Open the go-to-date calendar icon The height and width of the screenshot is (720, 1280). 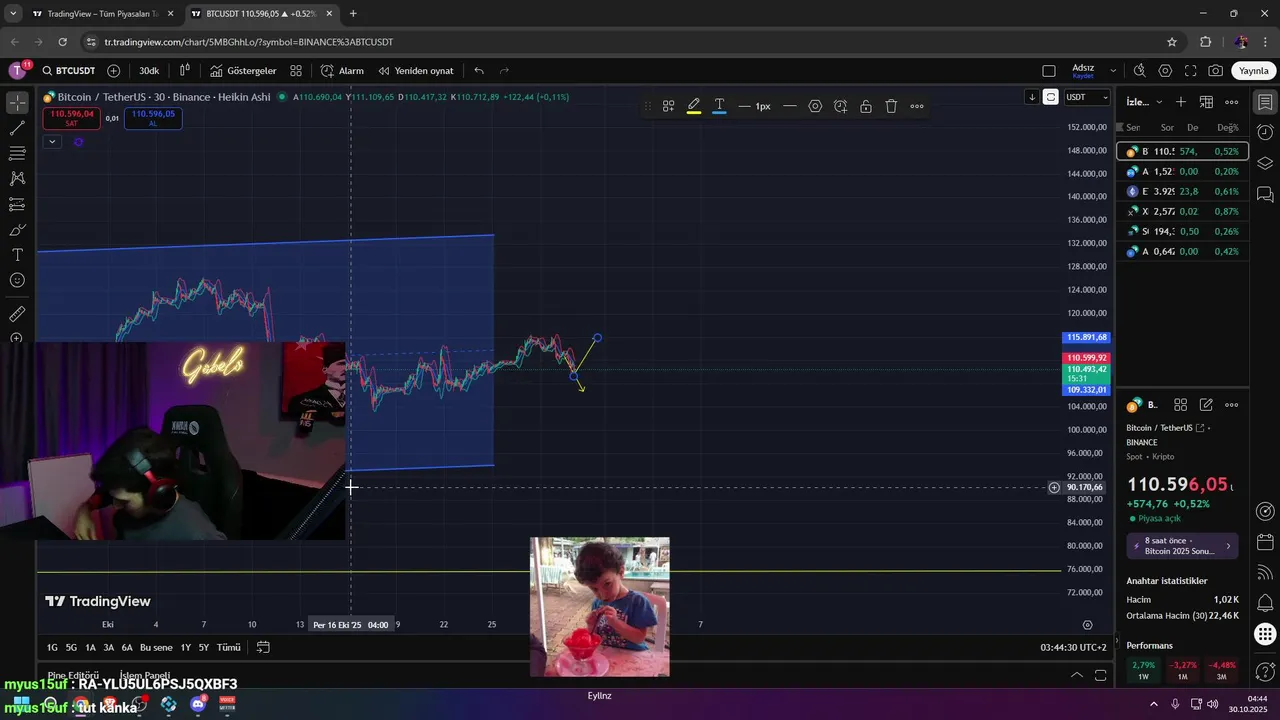263,648
